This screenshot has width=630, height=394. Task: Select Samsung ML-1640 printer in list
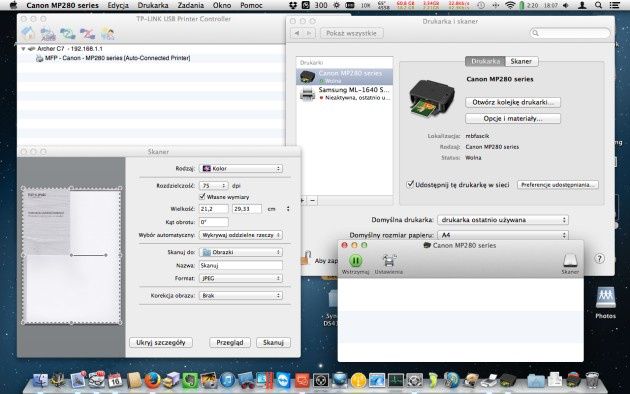point(345,93)
